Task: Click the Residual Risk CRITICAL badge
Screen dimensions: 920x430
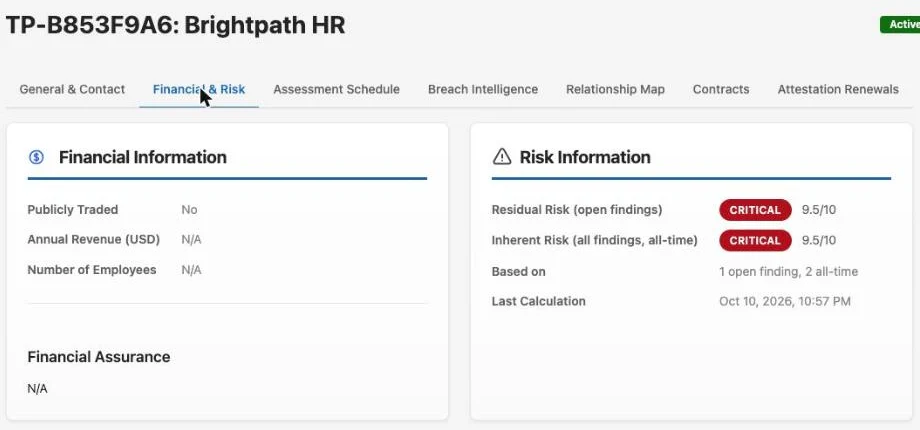Action: (755, 210)
